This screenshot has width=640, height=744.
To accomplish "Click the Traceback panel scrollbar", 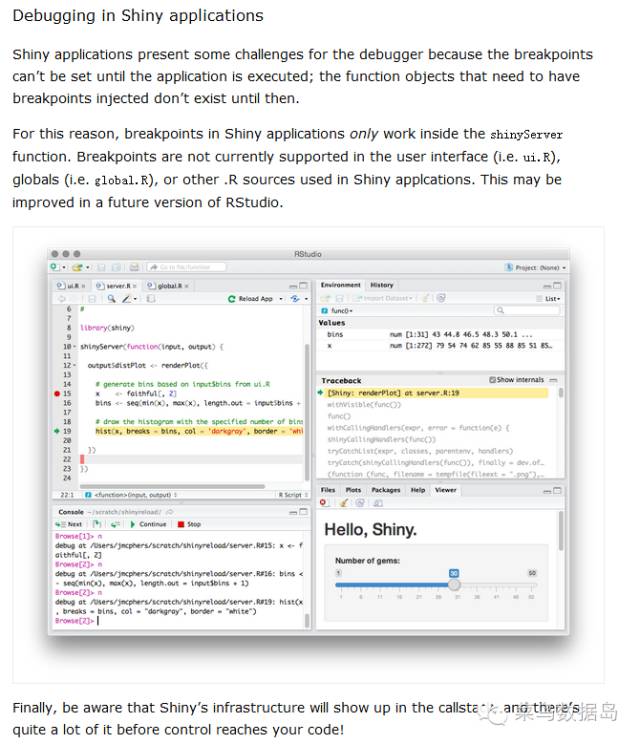I will (x=561, y=393).
